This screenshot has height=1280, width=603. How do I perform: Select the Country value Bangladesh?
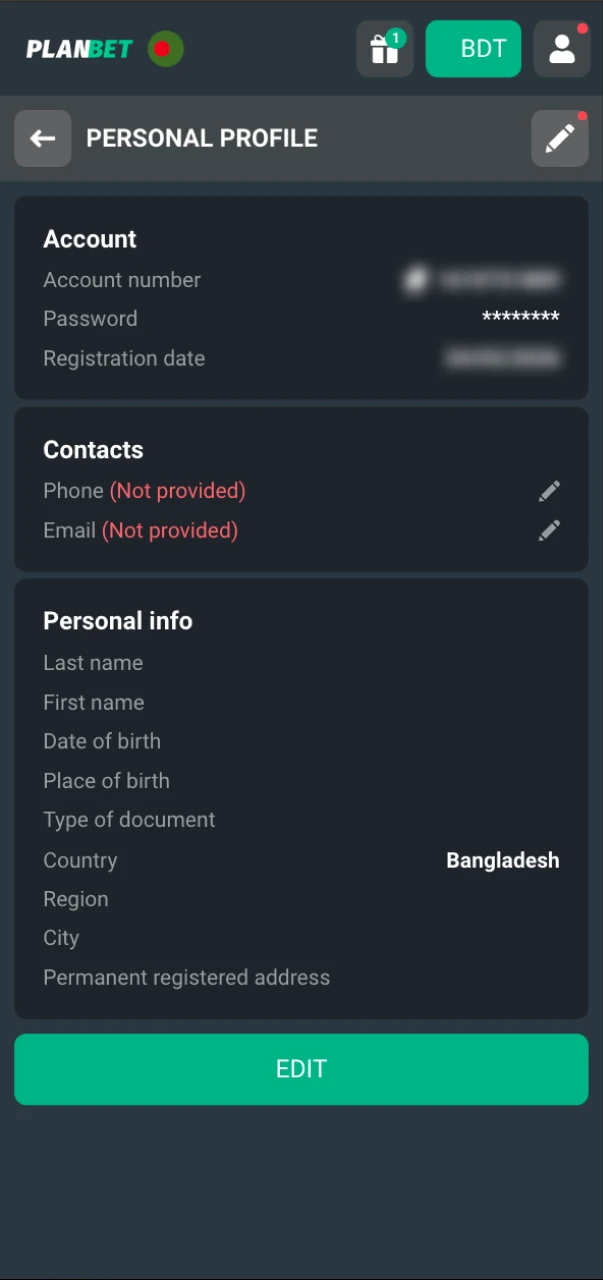[503, 860]
